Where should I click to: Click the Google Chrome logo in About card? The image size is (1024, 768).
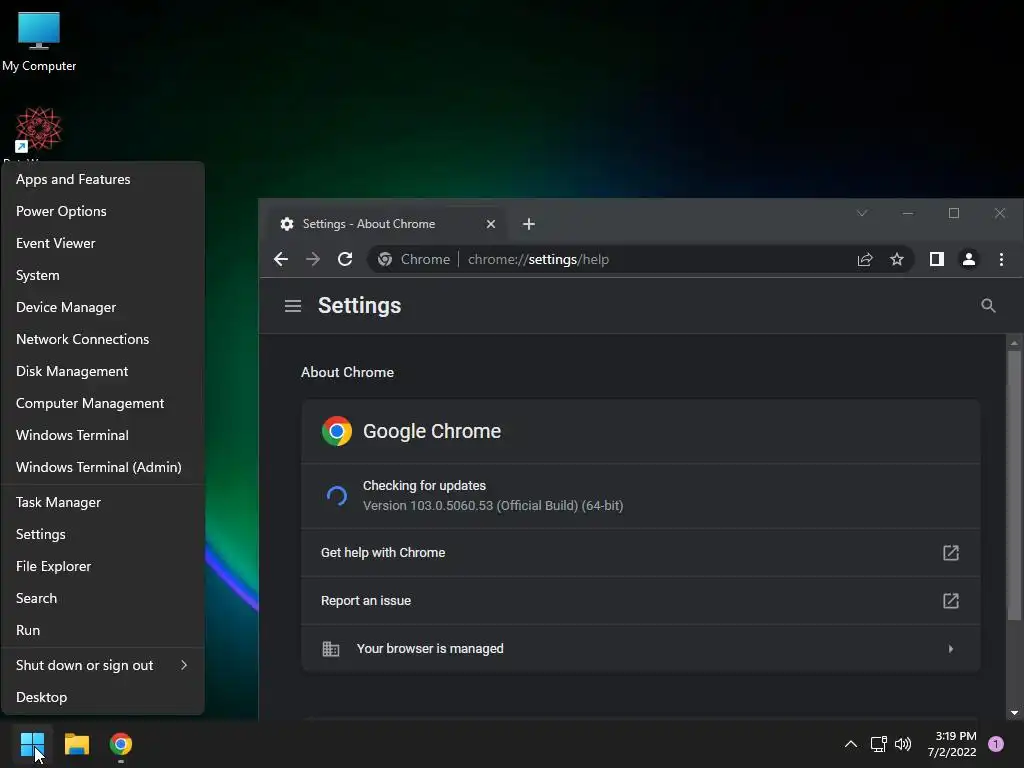pos(337,431)
